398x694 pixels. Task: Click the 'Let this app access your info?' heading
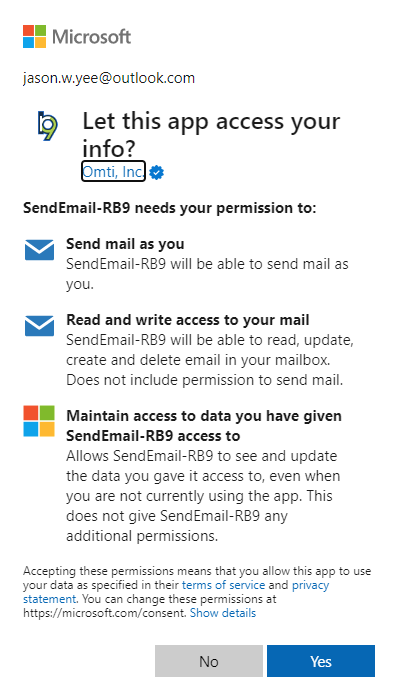211,134
